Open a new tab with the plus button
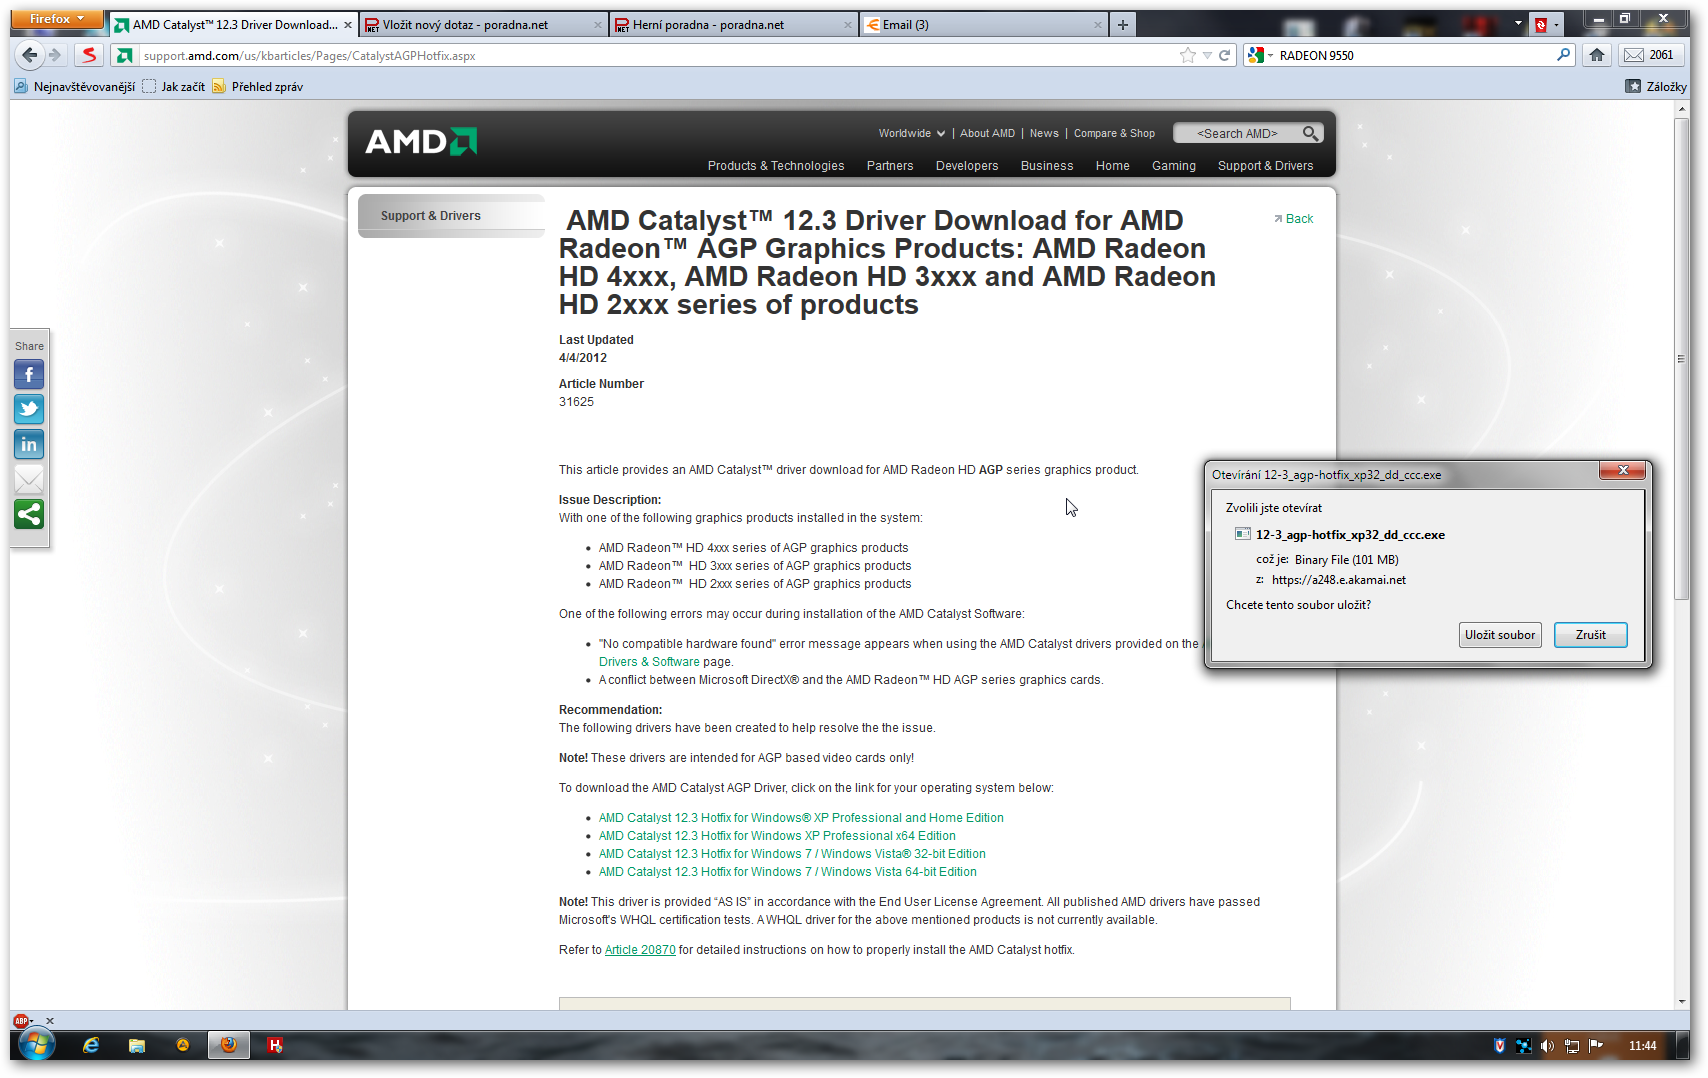Image resolution: width=1708 pixels, height=1078 pixels. 1123,25
